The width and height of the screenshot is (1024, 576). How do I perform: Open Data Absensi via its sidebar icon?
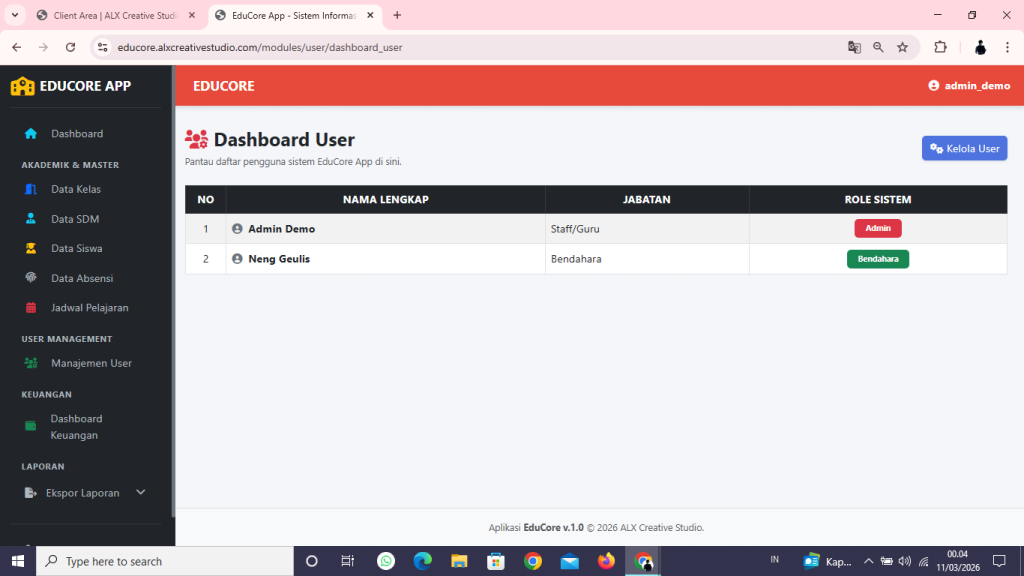[30, 278]
